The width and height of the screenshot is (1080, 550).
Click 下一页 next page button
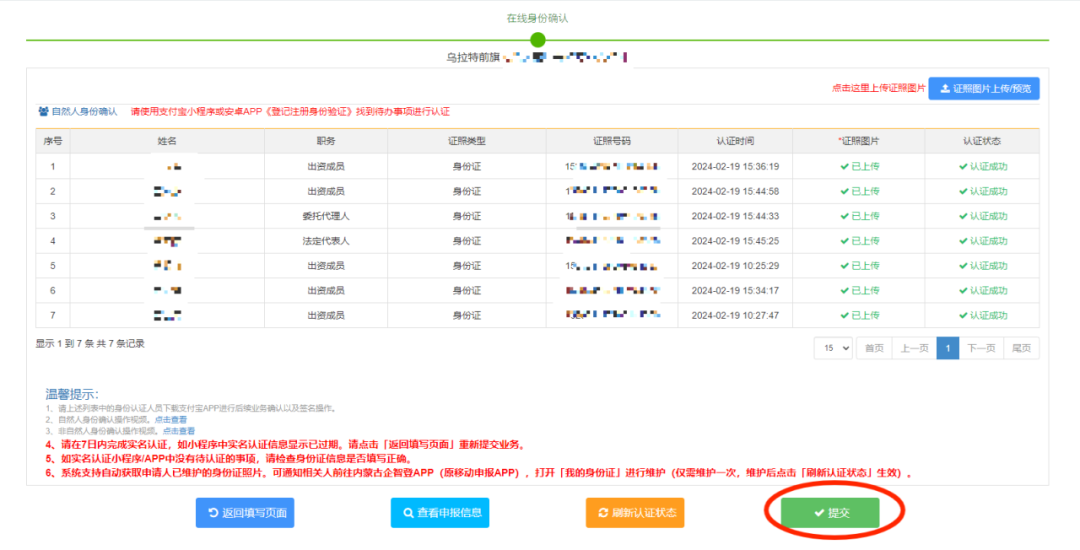tap(981, 348)
